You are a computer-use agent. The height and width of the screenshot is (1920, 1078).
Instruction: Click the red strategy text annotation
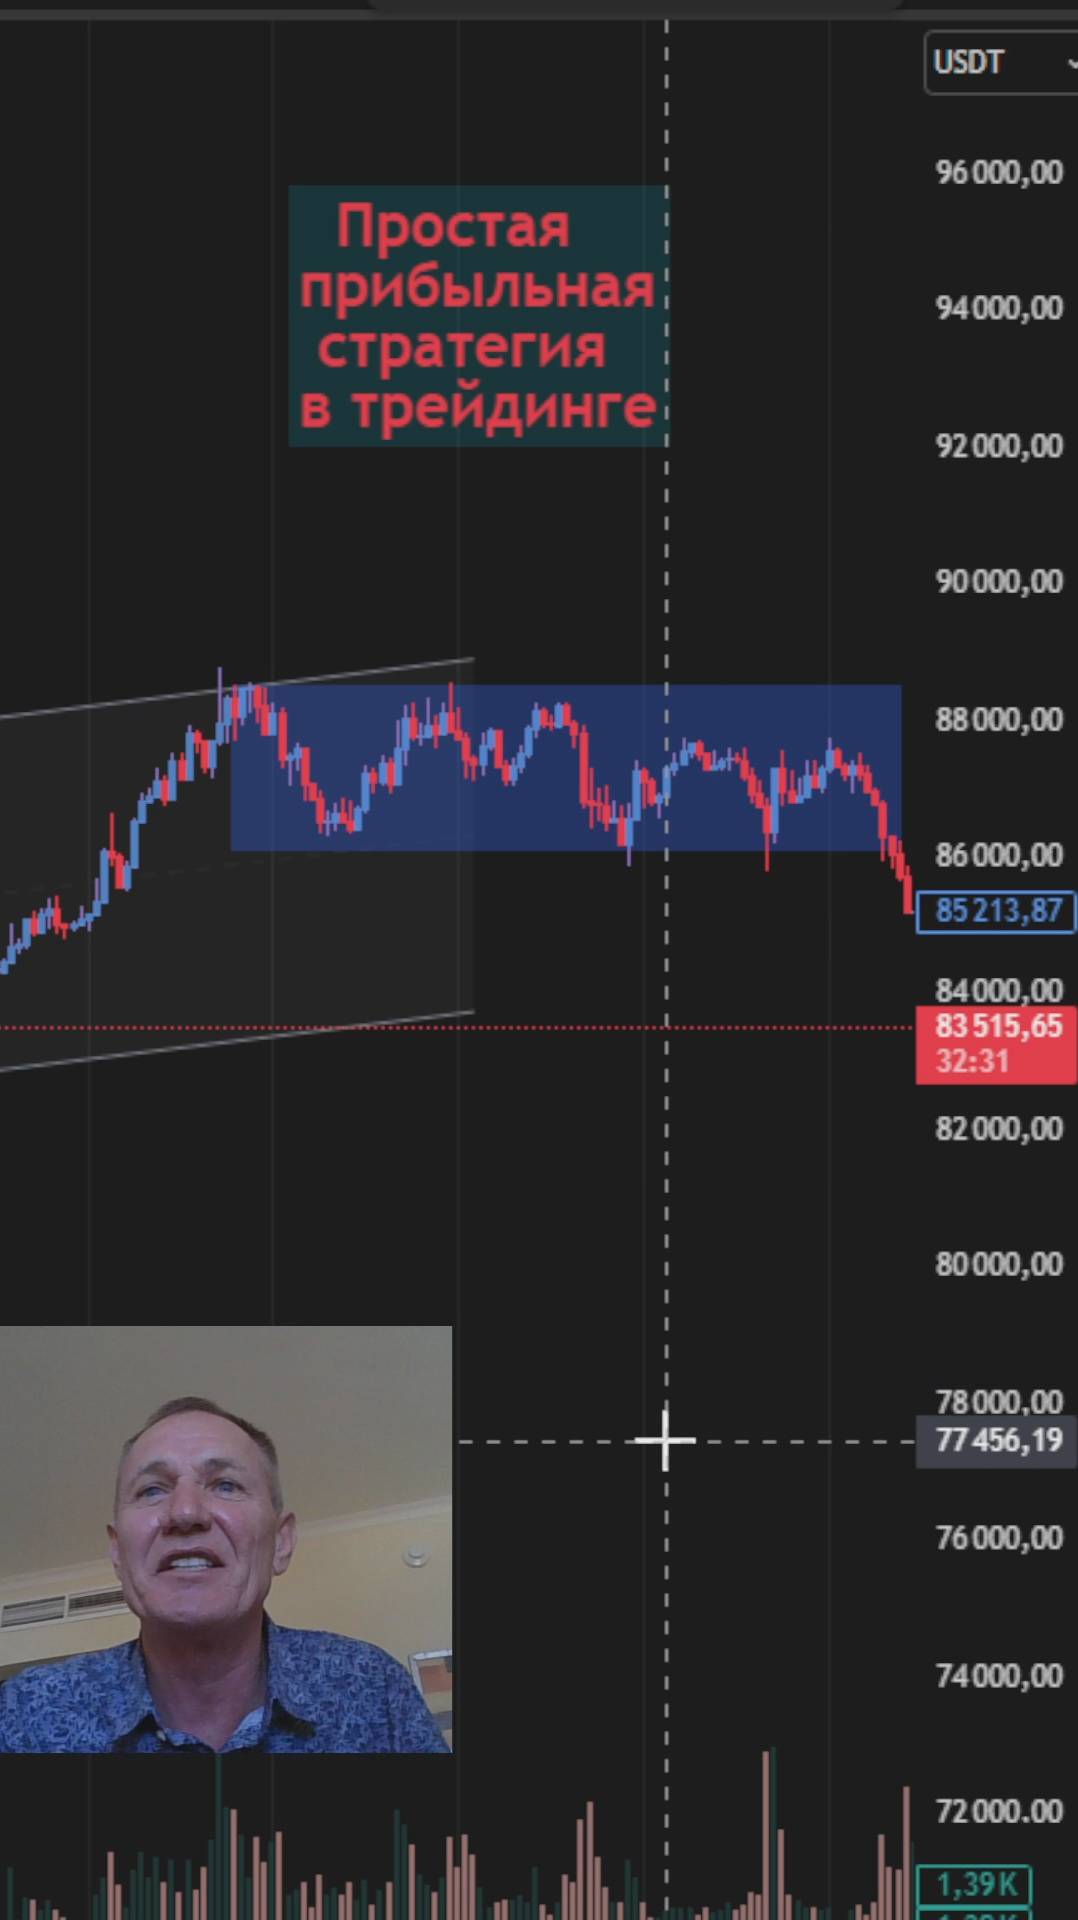pos(478,316)
